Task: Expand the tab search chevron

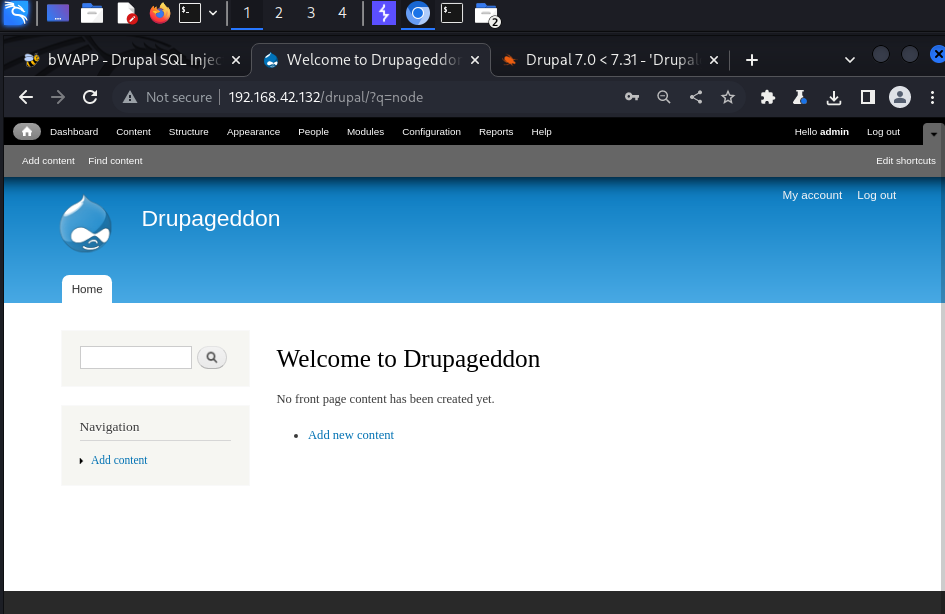Action: click(x=850, y=60)
